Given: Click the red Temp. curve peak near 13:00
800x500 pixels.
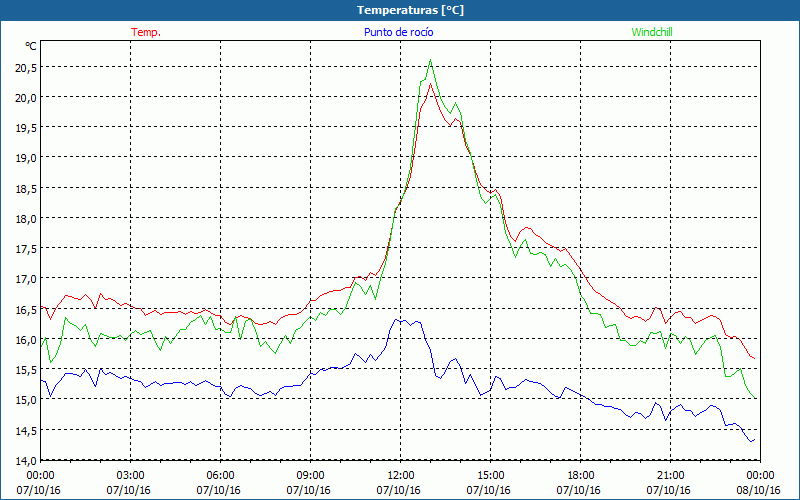Looking at the screenshot, I should (x=431, y=84).
